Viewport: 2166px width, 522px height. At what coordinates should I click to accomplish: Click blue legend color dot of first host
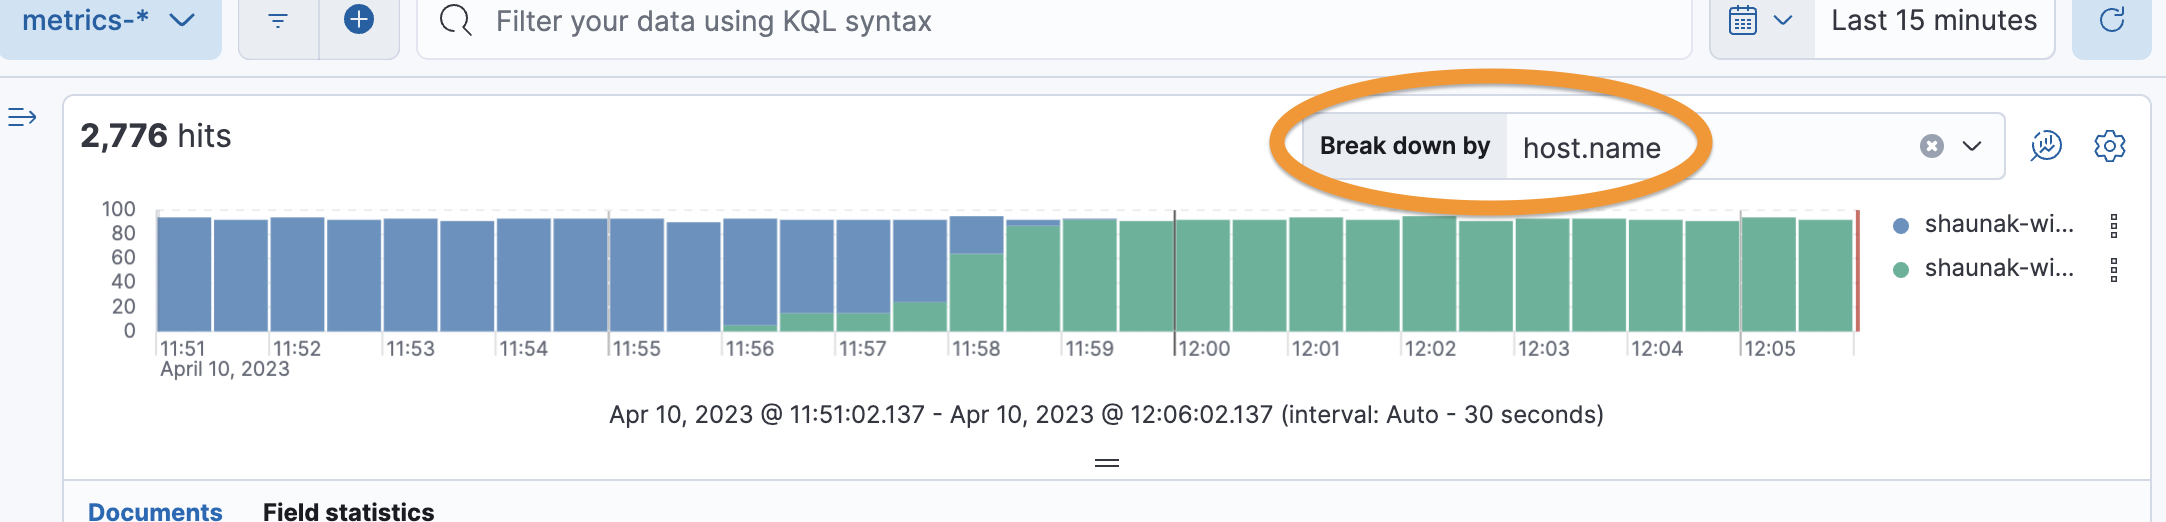point(1901,226)
